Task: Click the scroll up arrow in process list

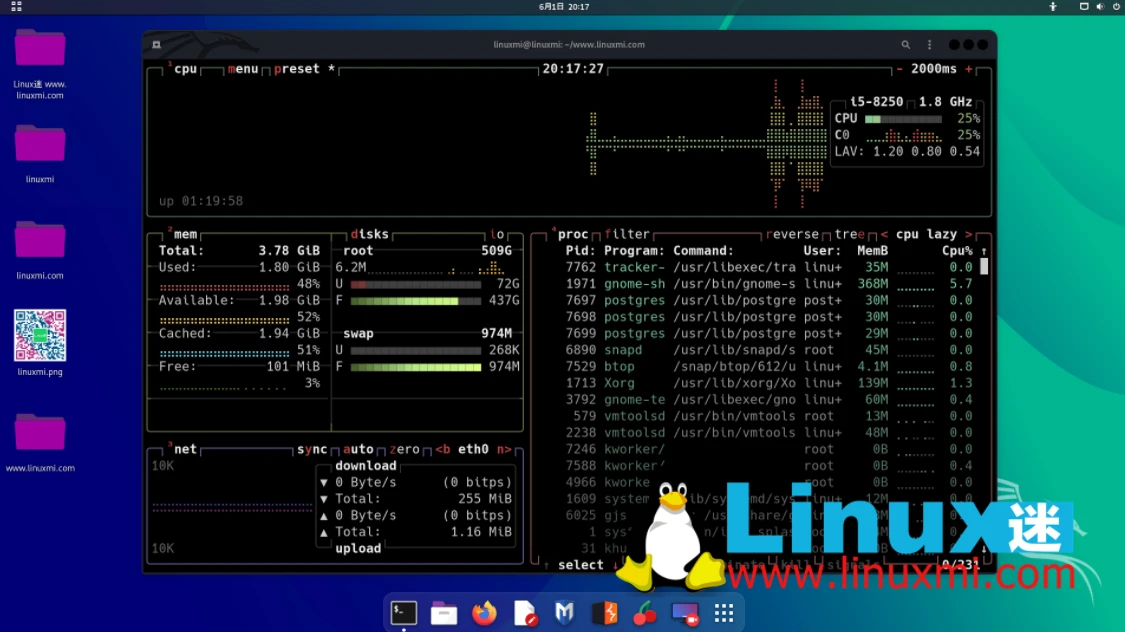Action: (984, 251)
